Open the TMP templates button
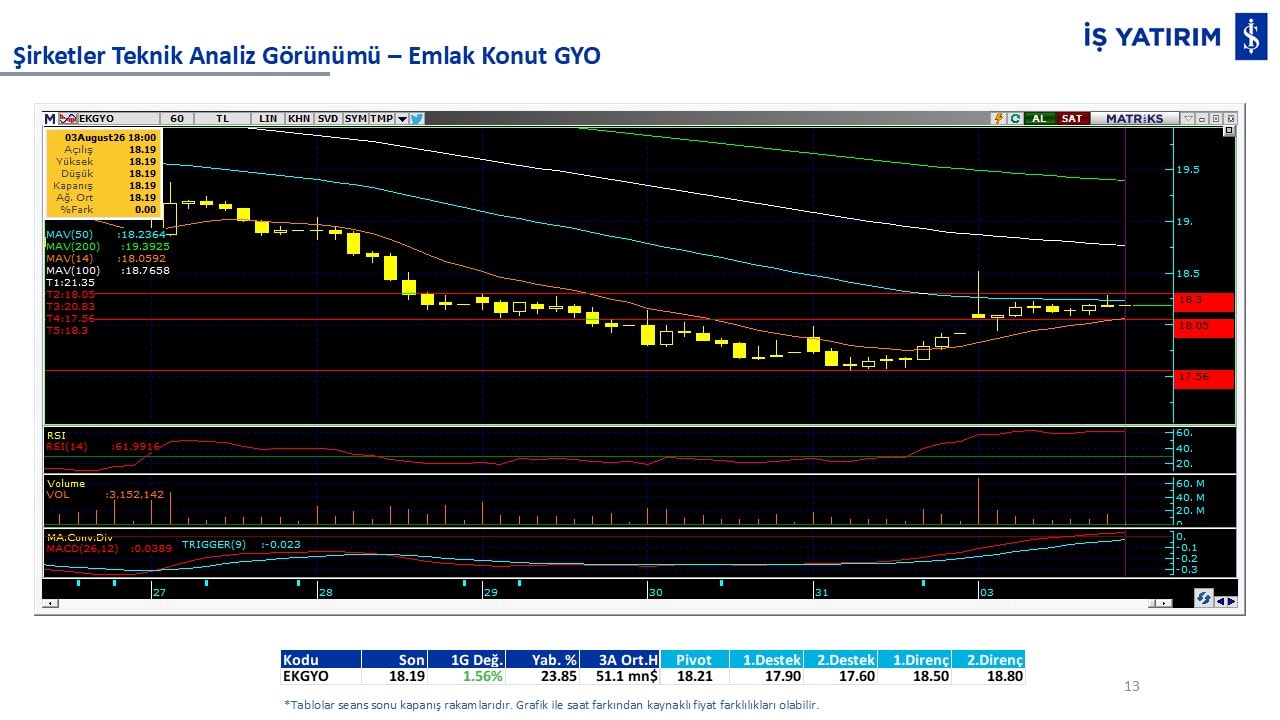This screenshot has height=720, width=1280. click(382, 118)
